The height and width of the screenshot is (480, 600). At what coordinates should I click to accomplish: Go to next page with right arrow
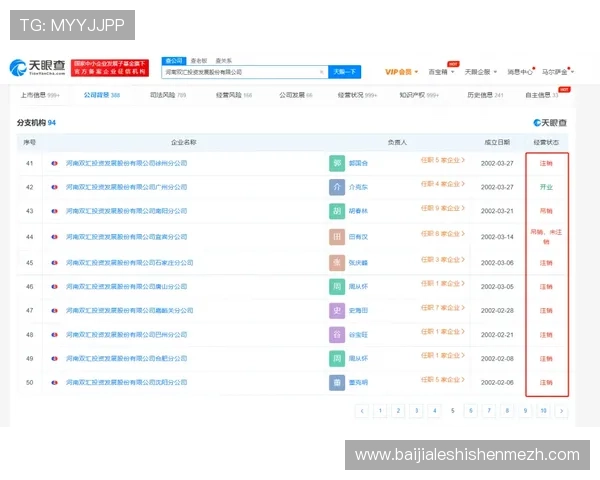561,411
